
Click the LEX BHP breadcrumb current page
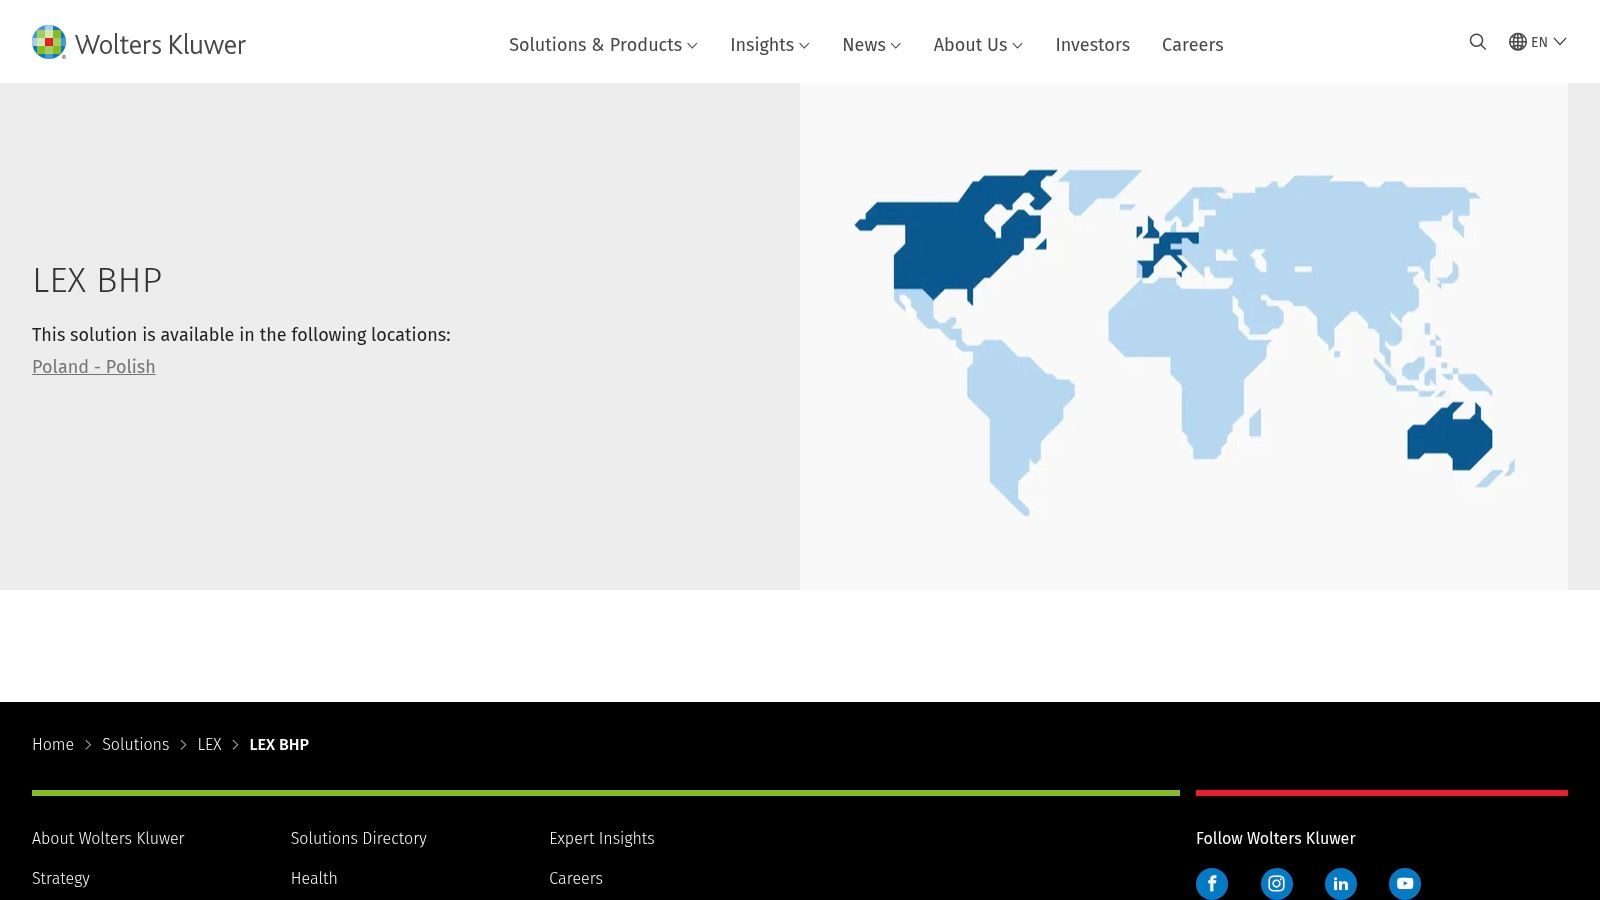[279, 745]
